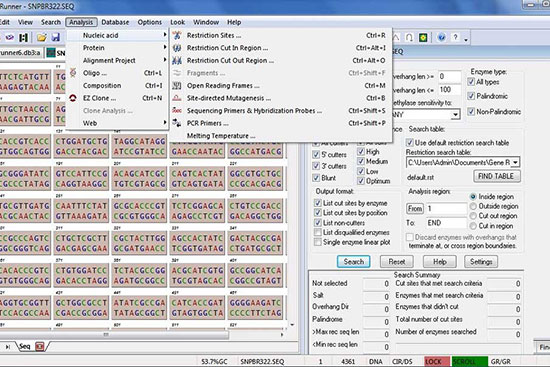
Task: Open the Restriction search table path dropdown
Action: tap(515, 162)
